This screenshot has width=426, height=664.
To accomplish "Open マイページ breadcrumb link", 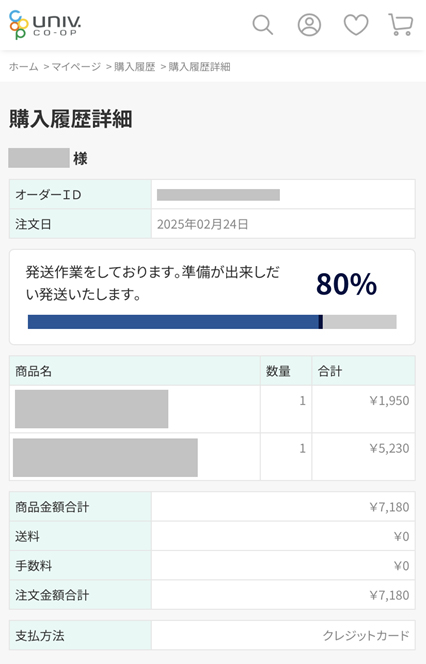I will [76, 66].
